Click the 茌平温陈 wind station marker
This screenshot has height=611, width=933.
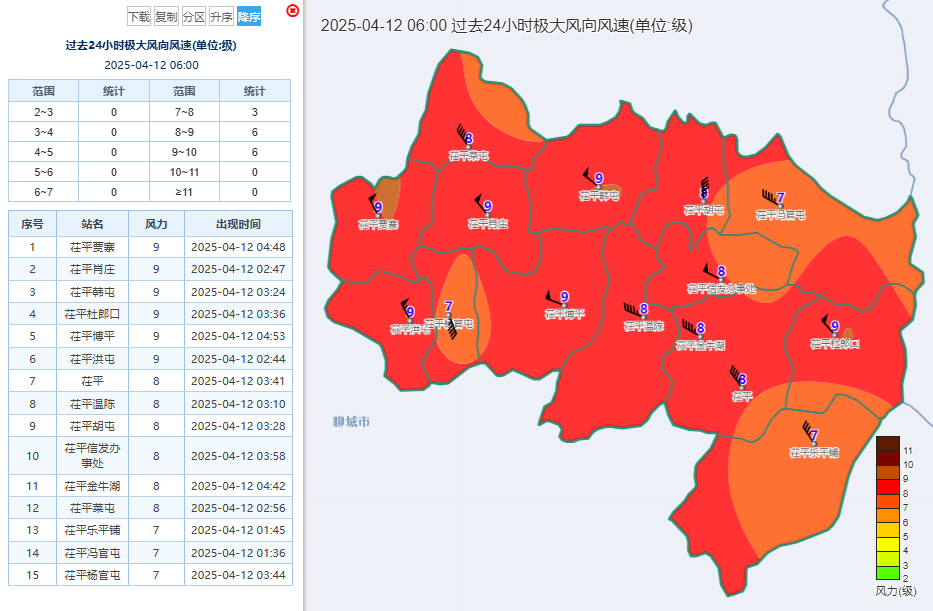pos(643,318)
